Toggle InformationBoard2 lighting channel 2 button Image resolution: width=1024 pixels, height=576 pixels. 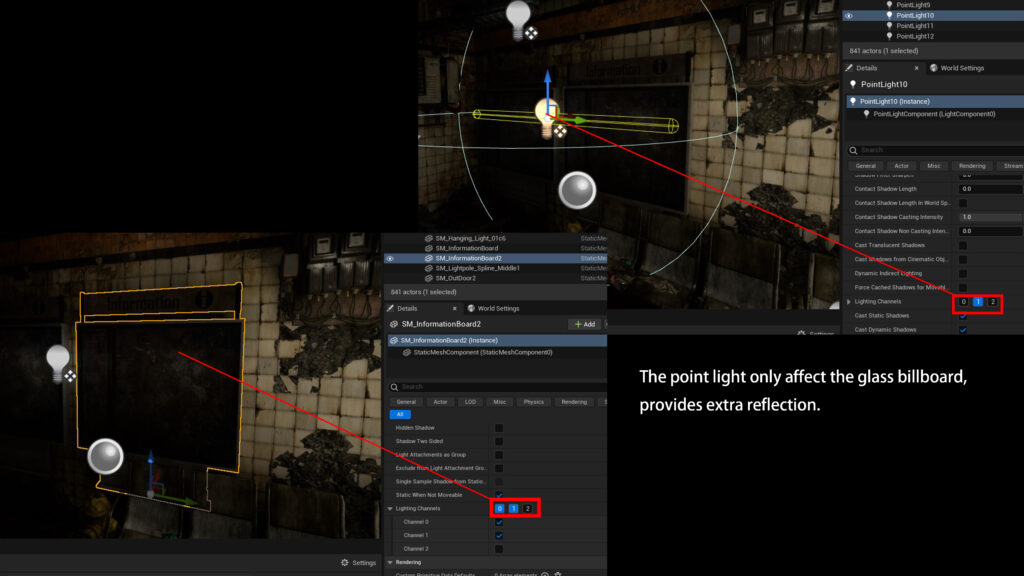528,509
